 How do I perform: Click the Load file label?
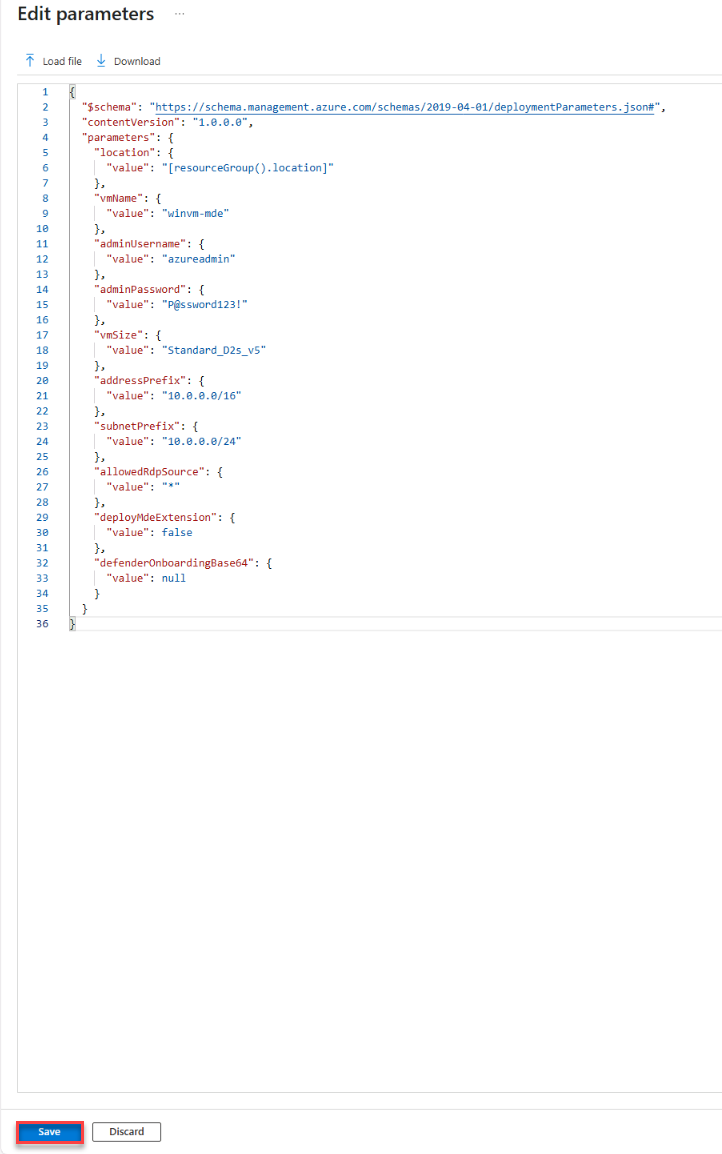click(62, 61)
